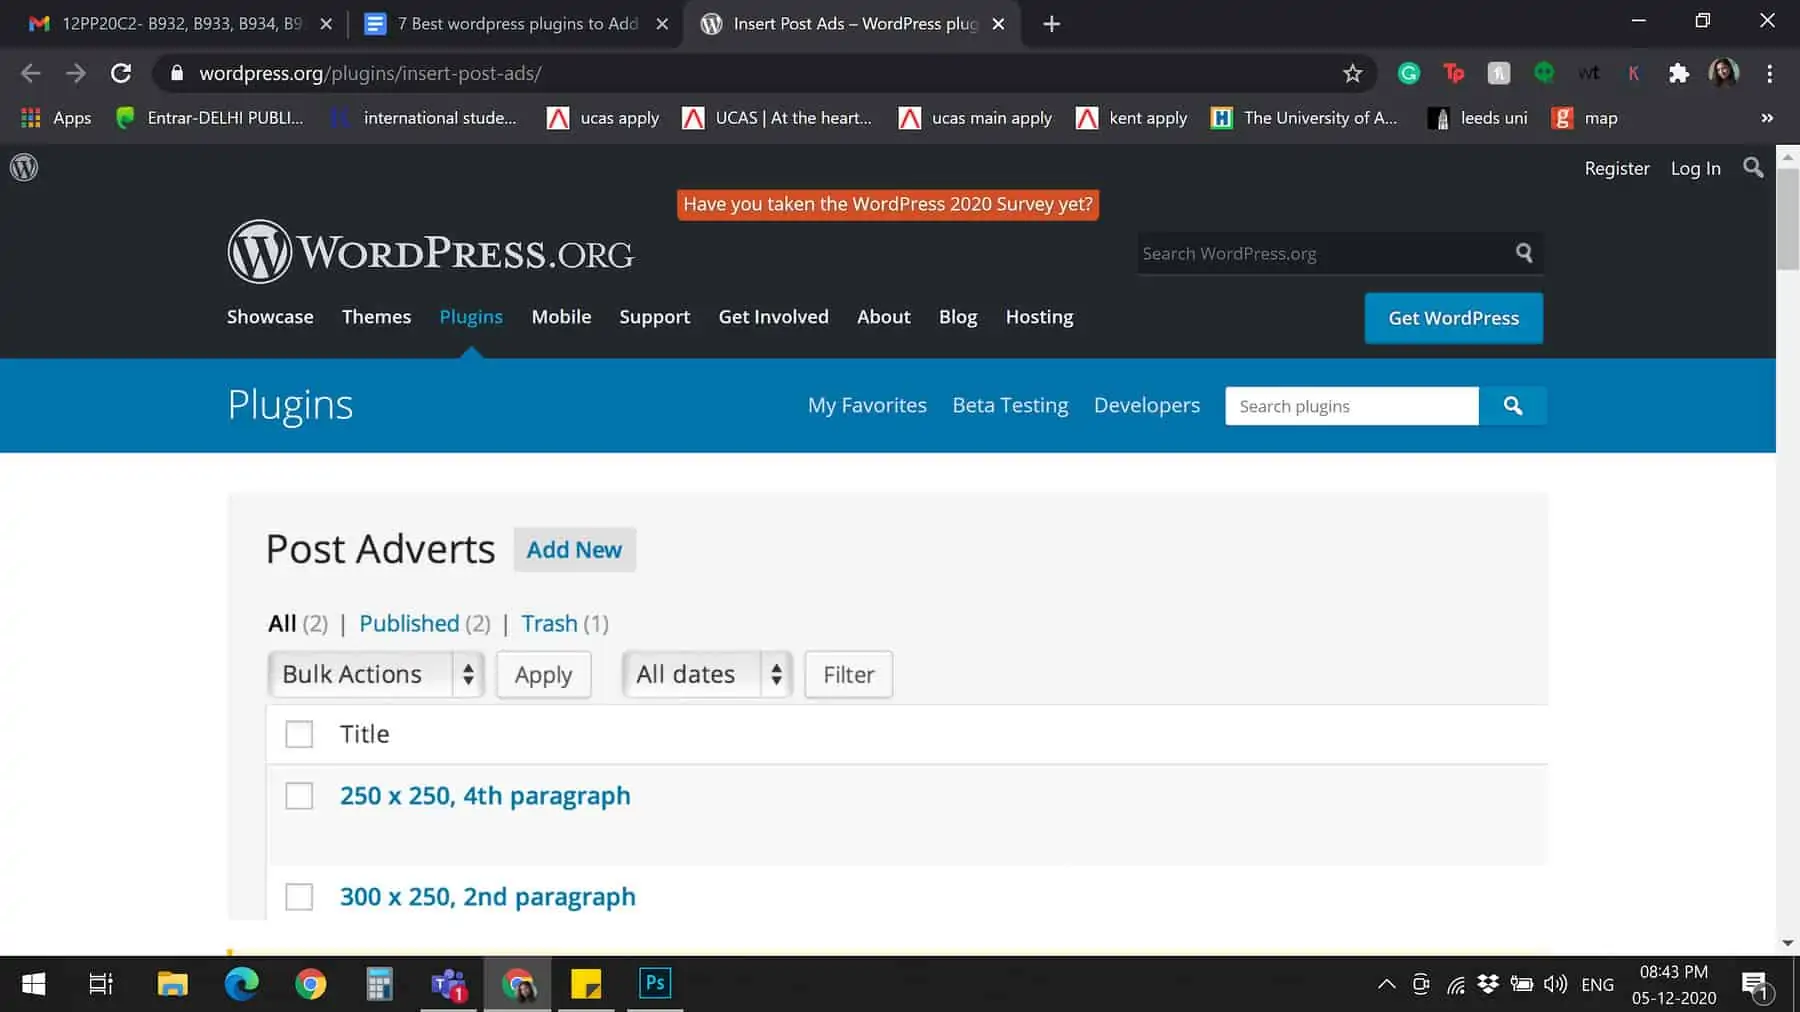Check the 250 x 250, 4th paragraph checkbox
1800x1012 pixels.
coord(299,796)
